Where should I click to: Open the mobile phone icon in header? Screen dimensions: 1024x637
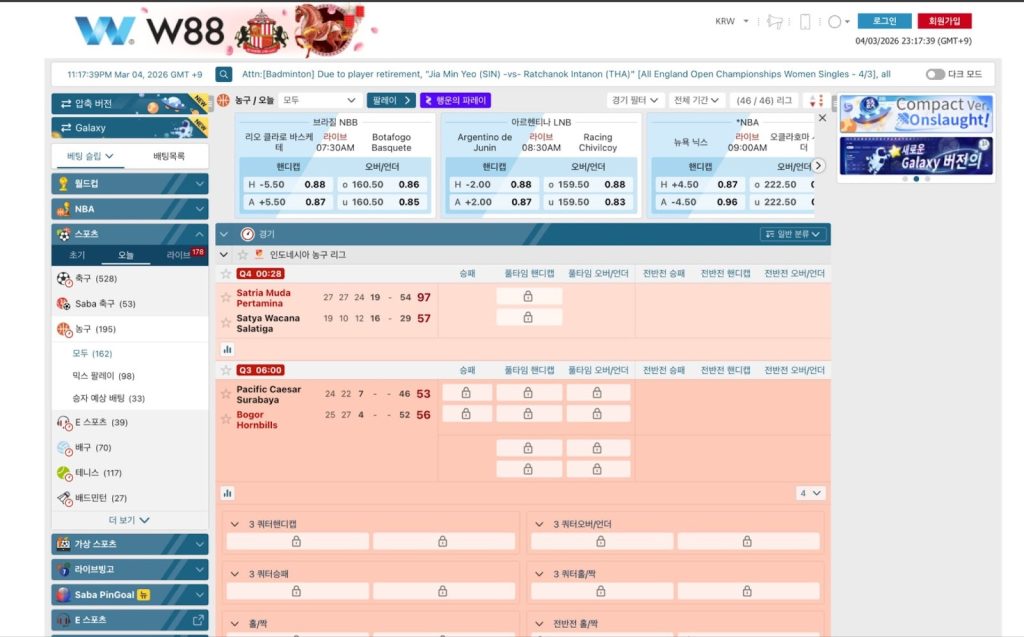[x=805, y=22]
